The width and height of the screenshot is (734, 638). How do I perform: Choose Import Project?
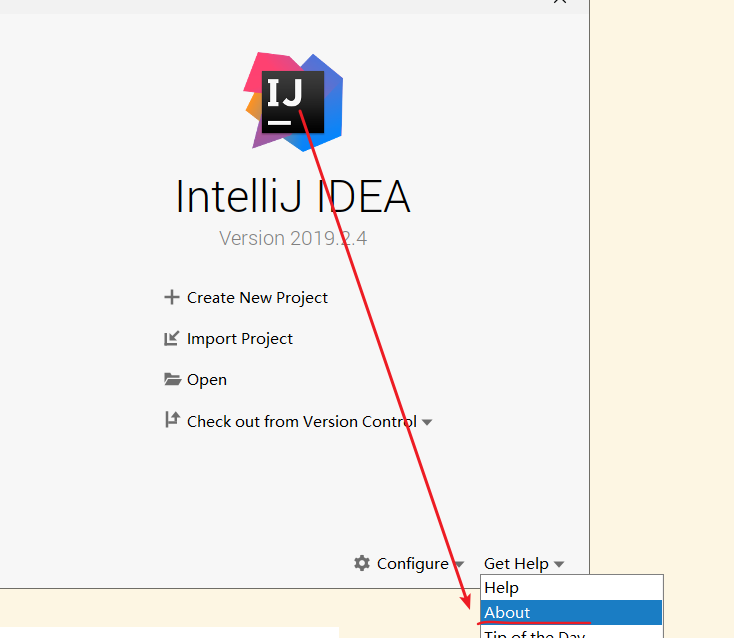240,339
